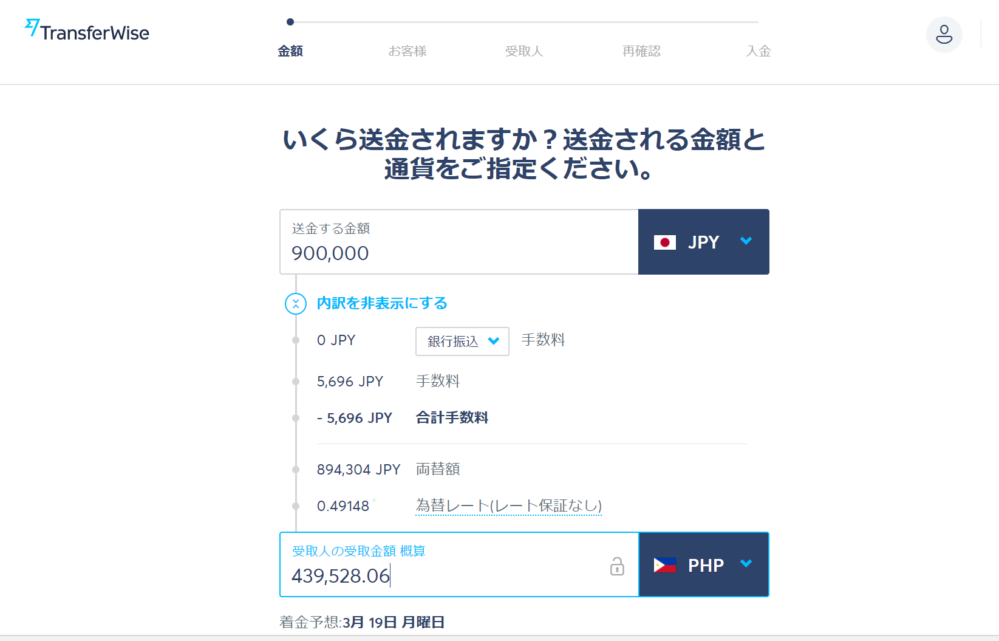Click the - 5,696 JPY total fee
The height and width of the screenshot is (641, 999).
coord(354,418)
